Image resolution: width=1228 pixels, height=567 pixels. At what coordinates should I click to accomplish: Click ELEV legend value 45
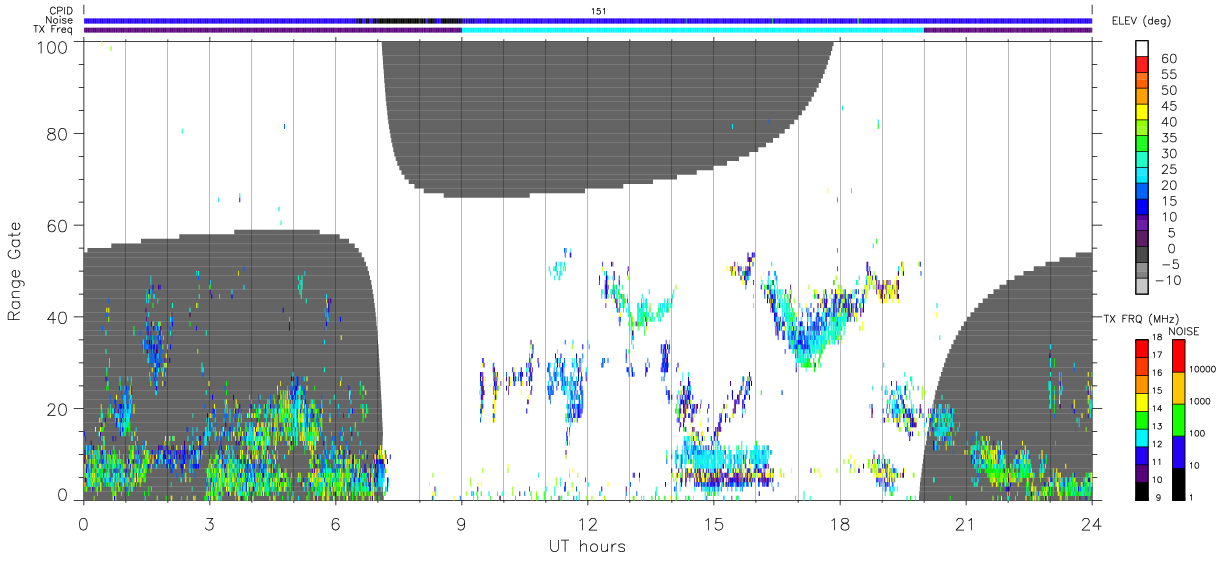click(1168, 106)
